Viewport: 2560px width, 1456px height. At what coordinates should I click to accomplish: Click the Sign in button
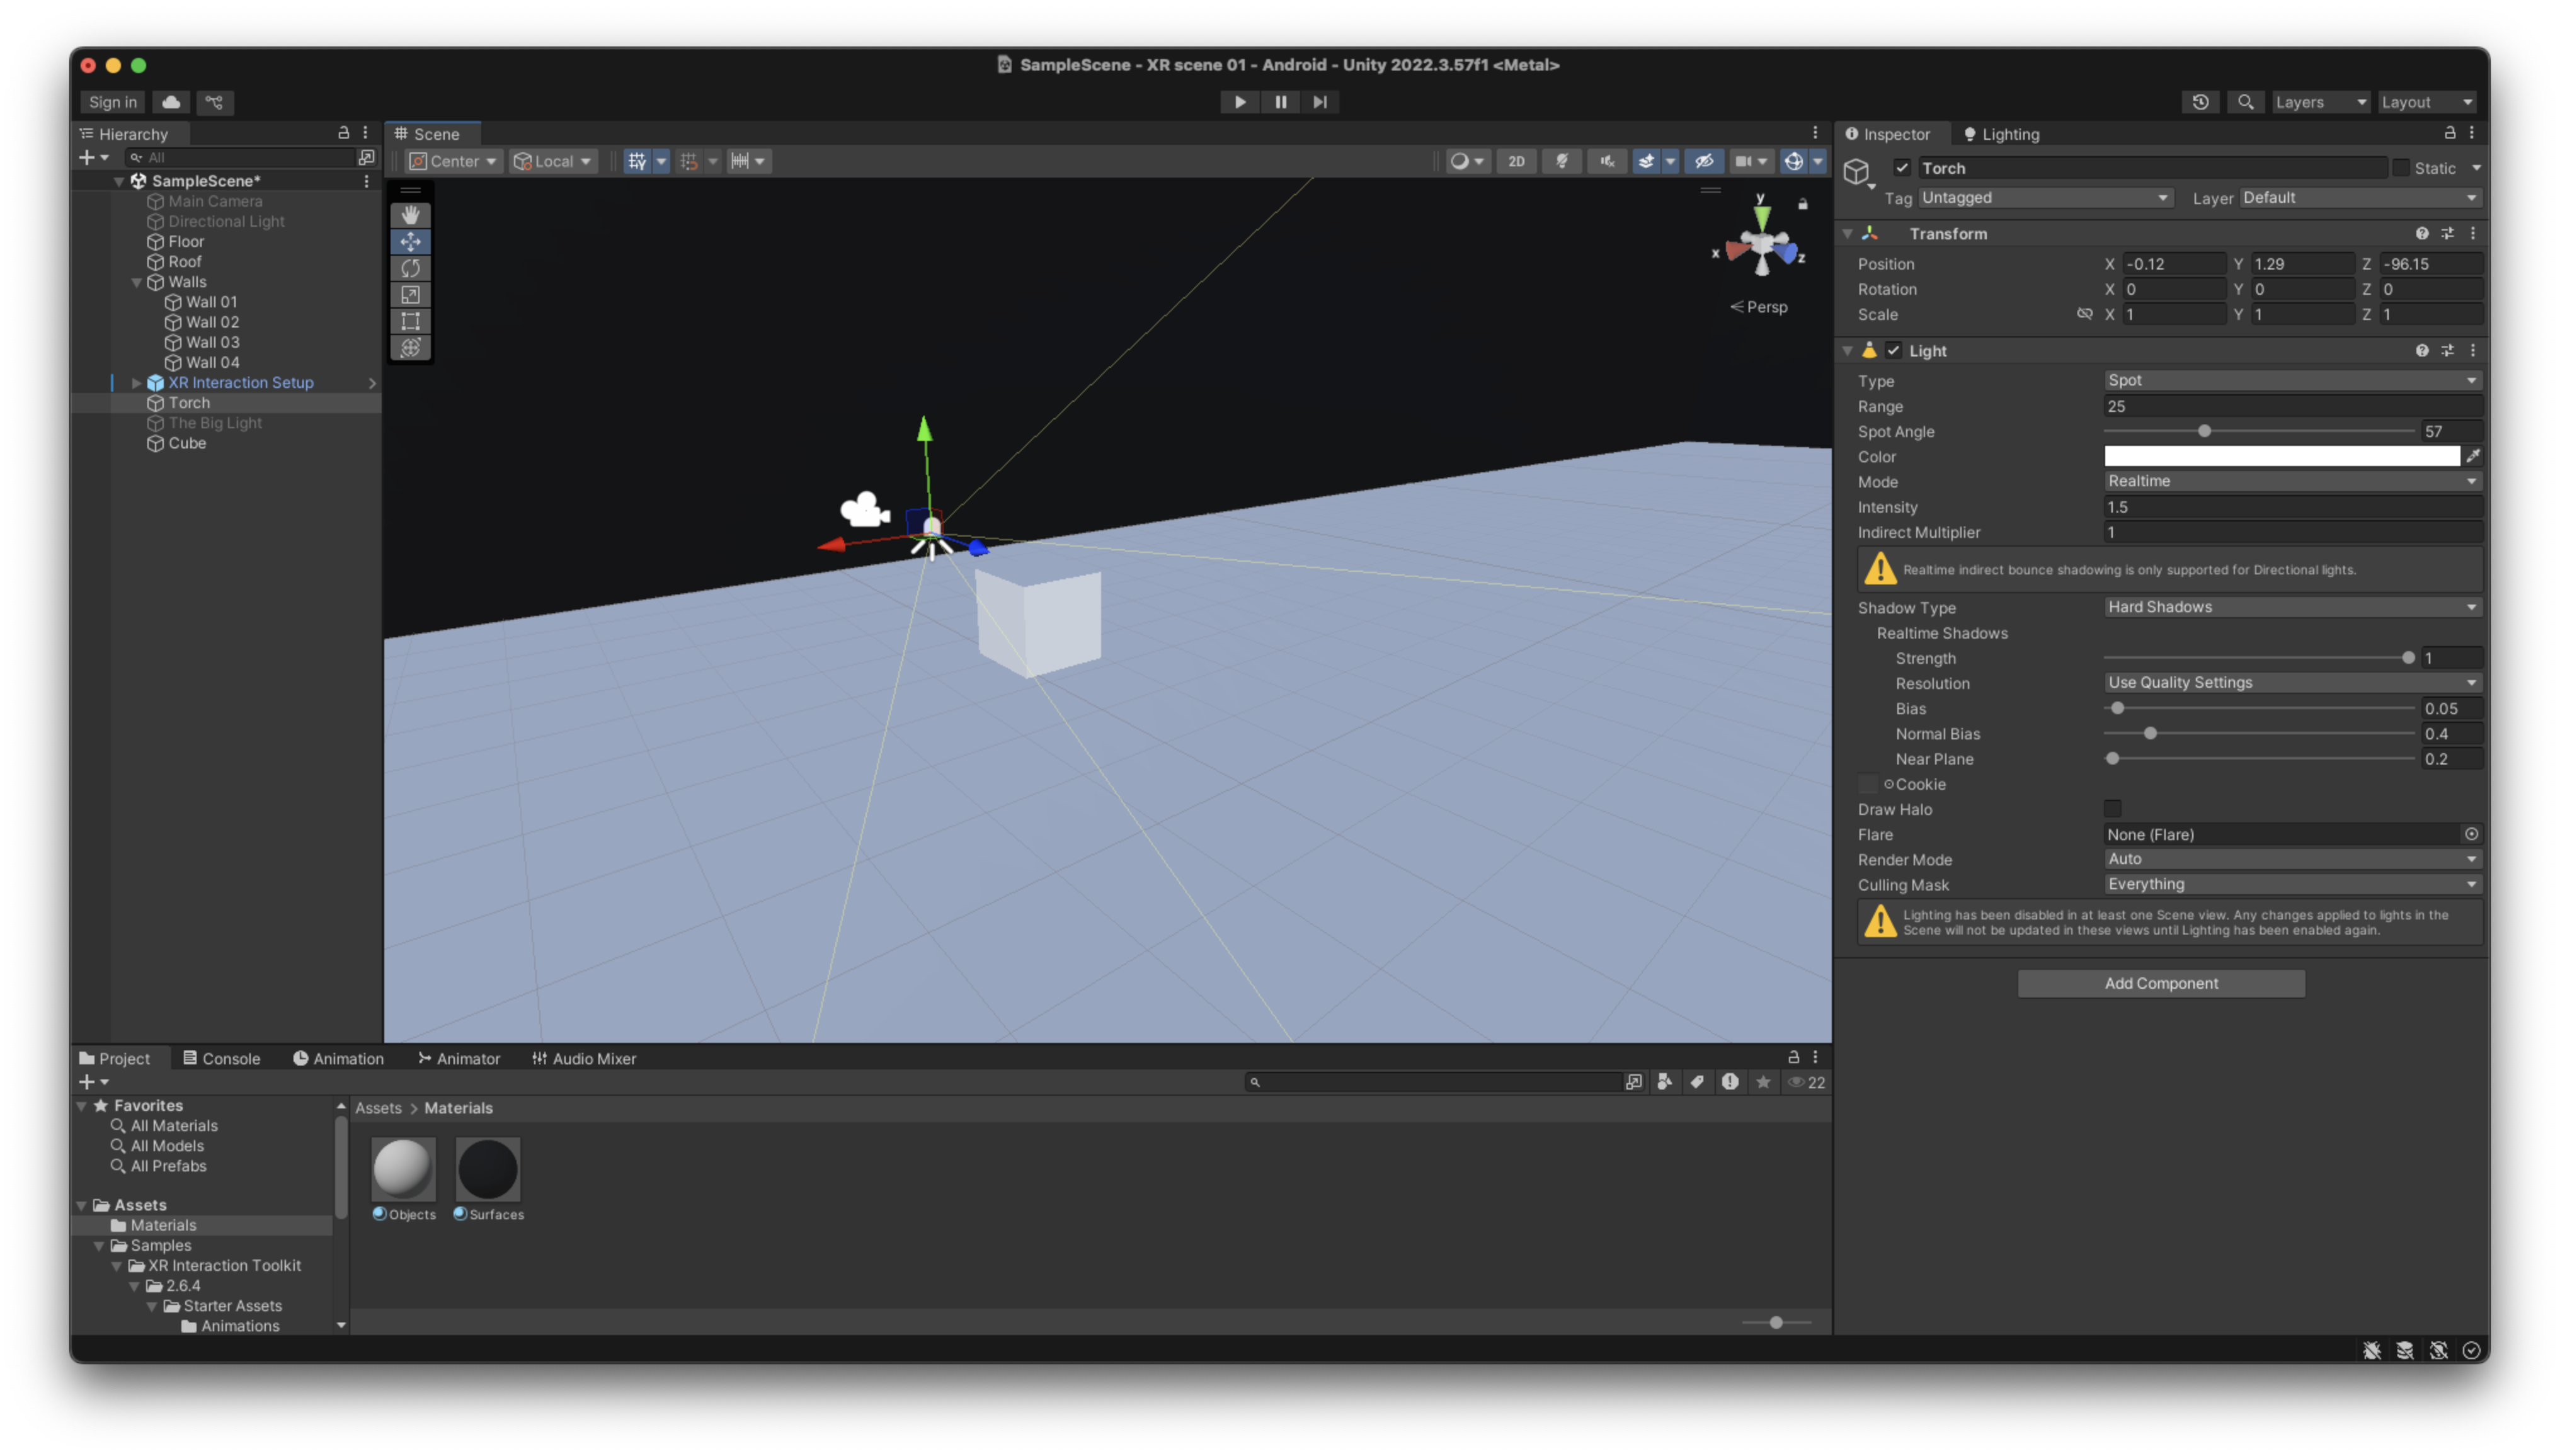coord(112,102)
